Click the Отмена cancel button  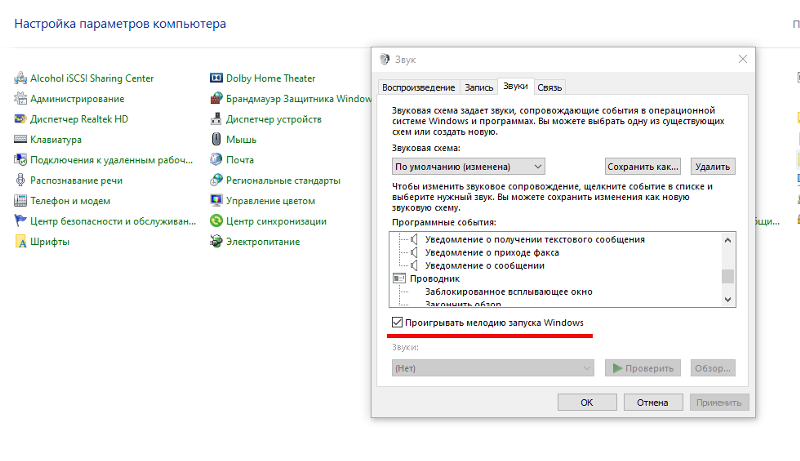[x=653, y=402]
